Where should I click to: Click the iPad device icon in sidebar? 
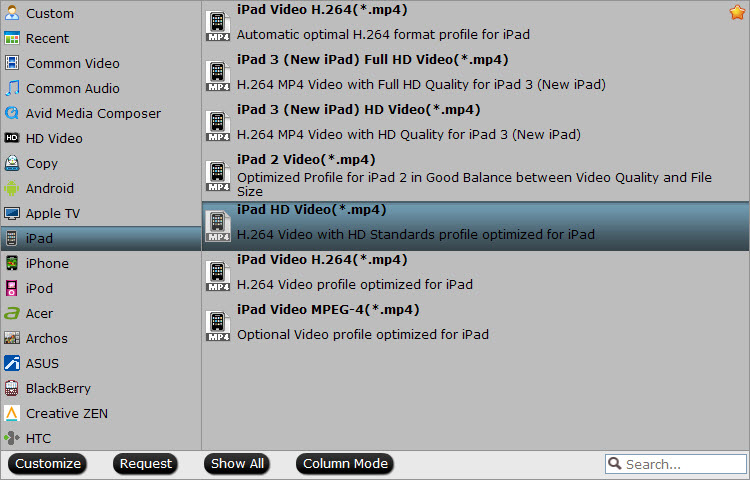[x=12, y=238]
